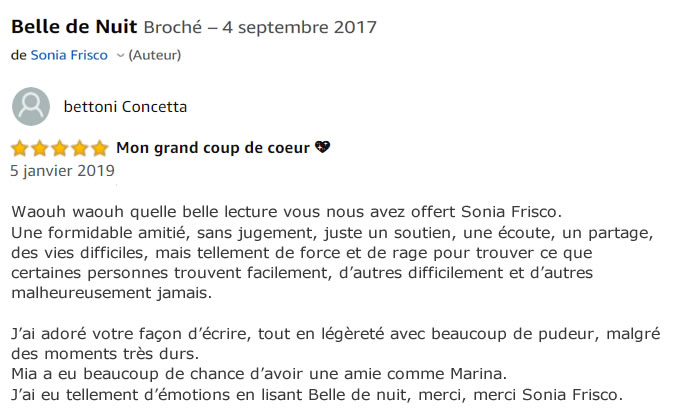Open the 'Mon grand coup de coeur' review title
700x420 pixels.
point(213,148)
